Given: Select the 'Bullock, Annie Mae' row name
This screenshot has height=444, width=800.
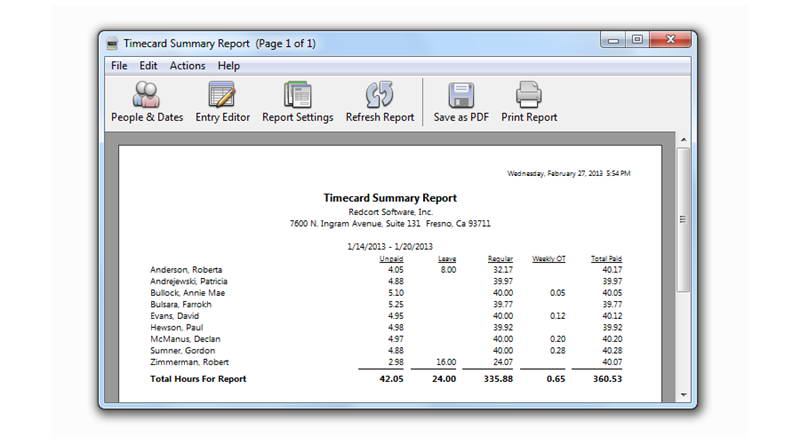Looking at the screenshot, I should (187, 293).
